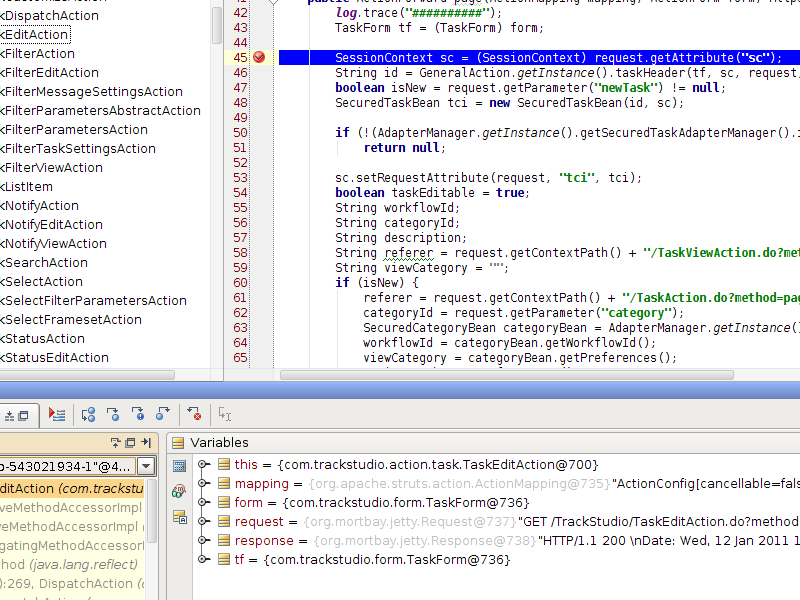The width and height of the screenshot is (800, 600).
Task: Select FilterTaskSettingsAction in the tree
Action: pyautogui.click(x=78, y=148)
